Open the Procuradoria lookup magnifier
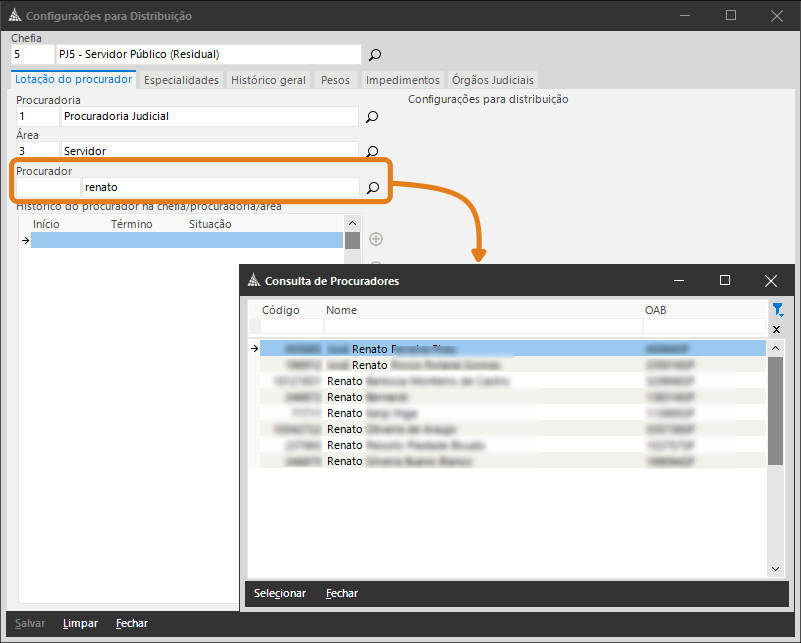Image resolution: width=801 pixels, height=643 pixels. pyautogui.click(x=372, y=117)
